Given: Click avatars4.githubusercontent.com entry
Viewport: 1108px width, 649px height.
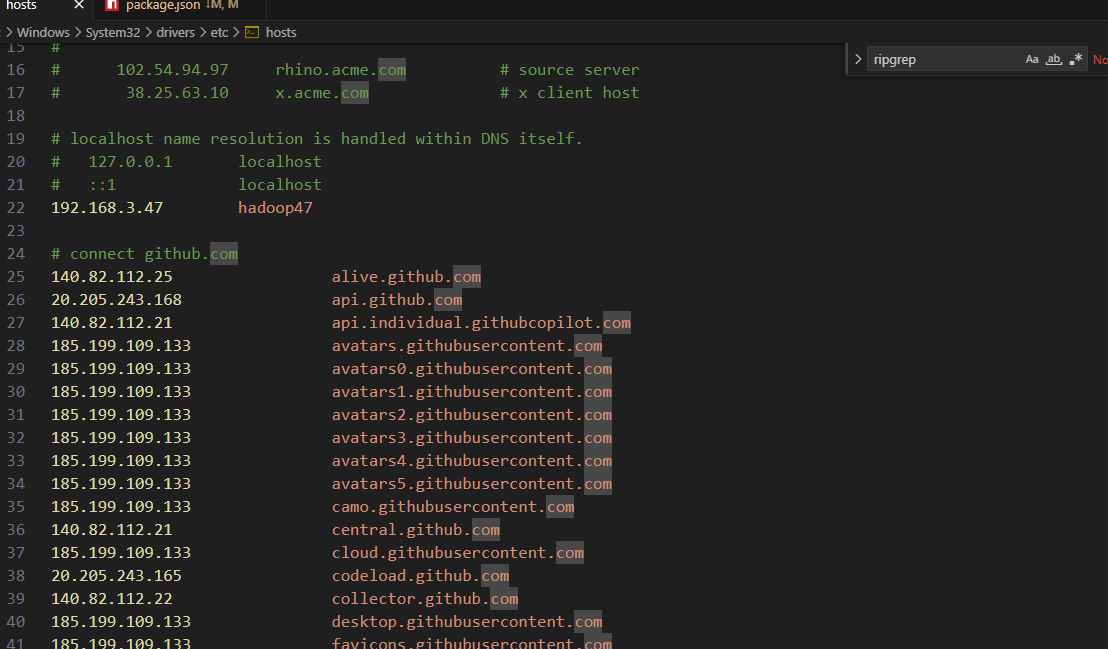Looking at the screenshot, I should point(472,460).
